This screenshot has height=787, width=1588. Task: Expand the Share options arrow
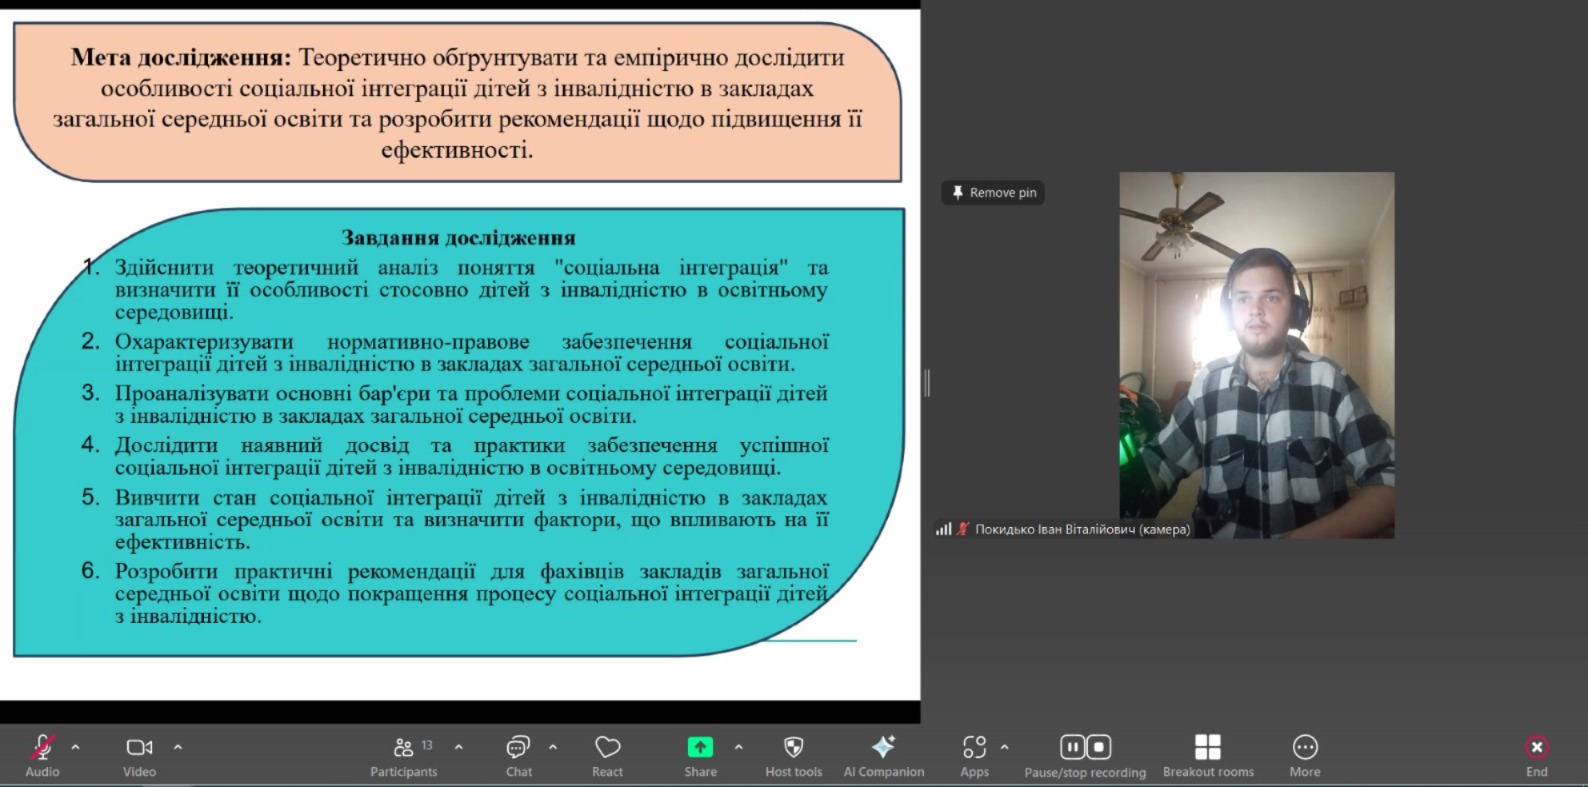pyautogui.click(x=739, y=747)
